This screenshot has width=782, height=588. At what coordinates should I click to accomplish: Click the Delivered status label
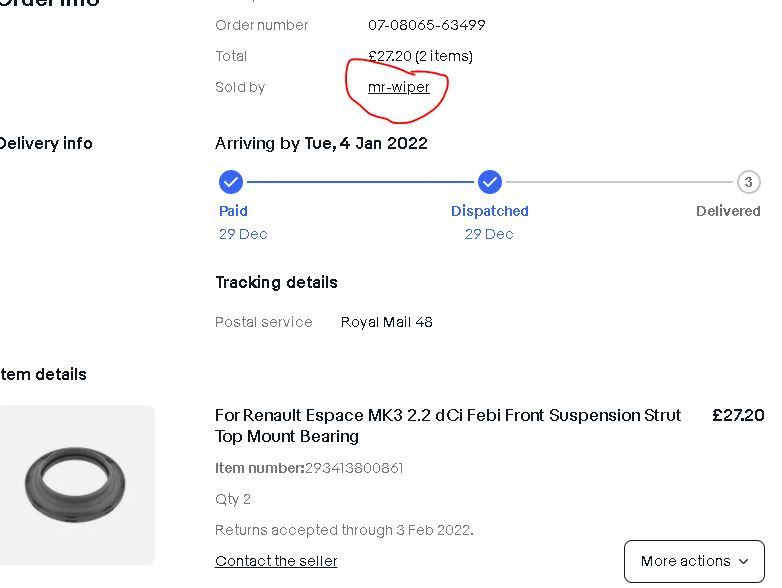pos(728,211)
